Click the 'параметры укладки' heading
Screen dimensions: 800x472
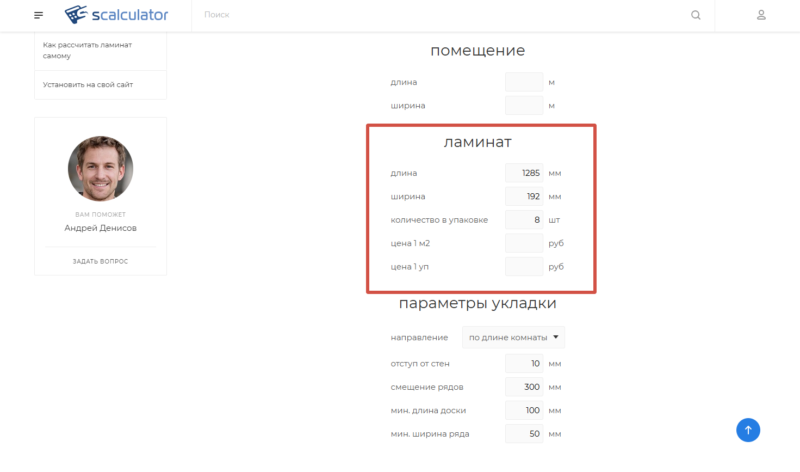point(478,304)
